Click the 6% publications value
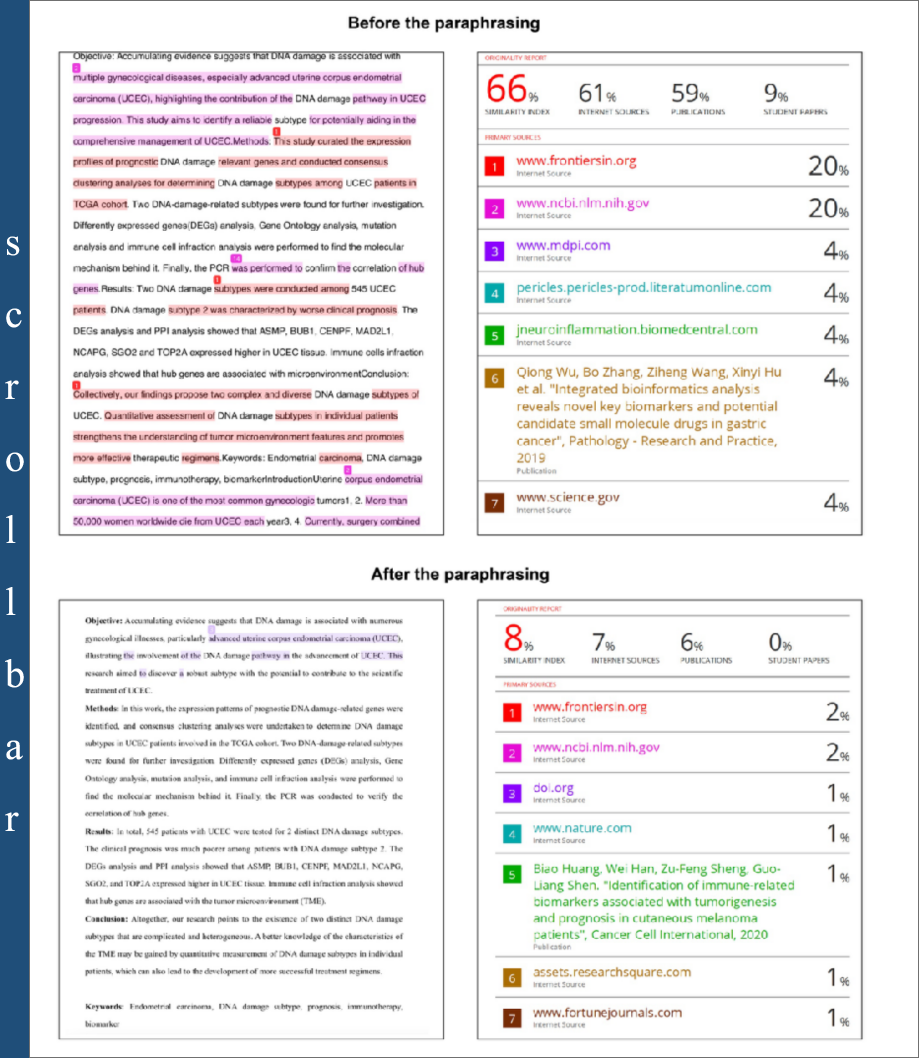The width and height of the screenshot is (919, 1058). point(692,642)
